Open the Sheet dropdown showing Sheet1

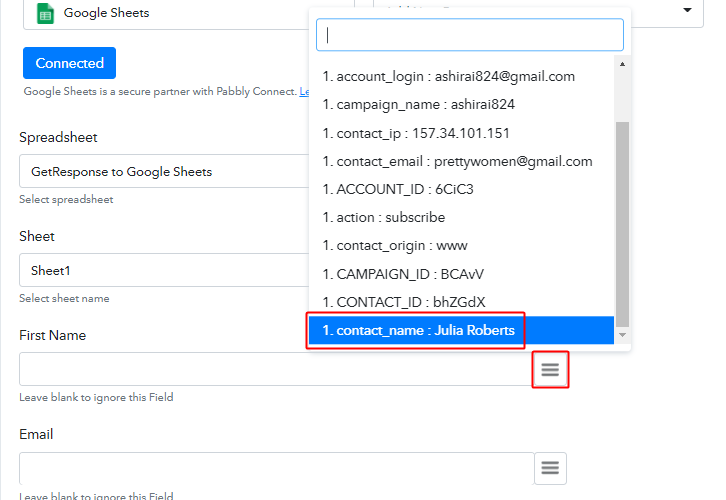[164, 270]
